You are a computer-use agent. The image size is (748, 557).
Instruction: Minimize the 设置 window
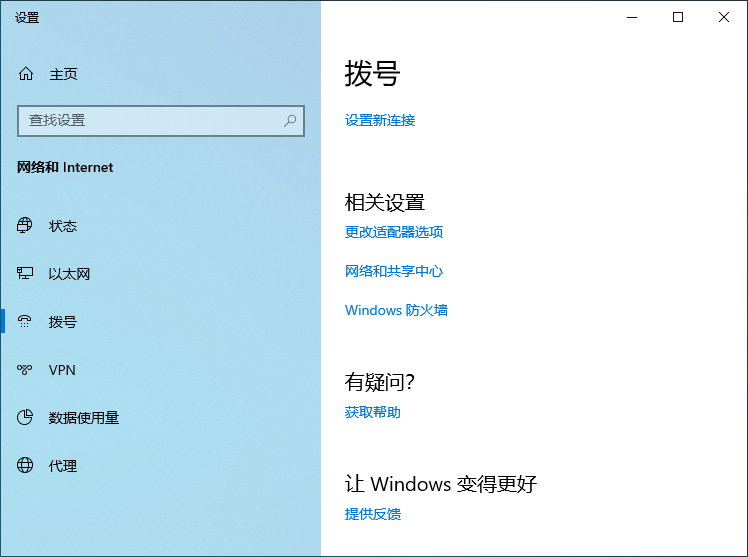click(632, 17)
